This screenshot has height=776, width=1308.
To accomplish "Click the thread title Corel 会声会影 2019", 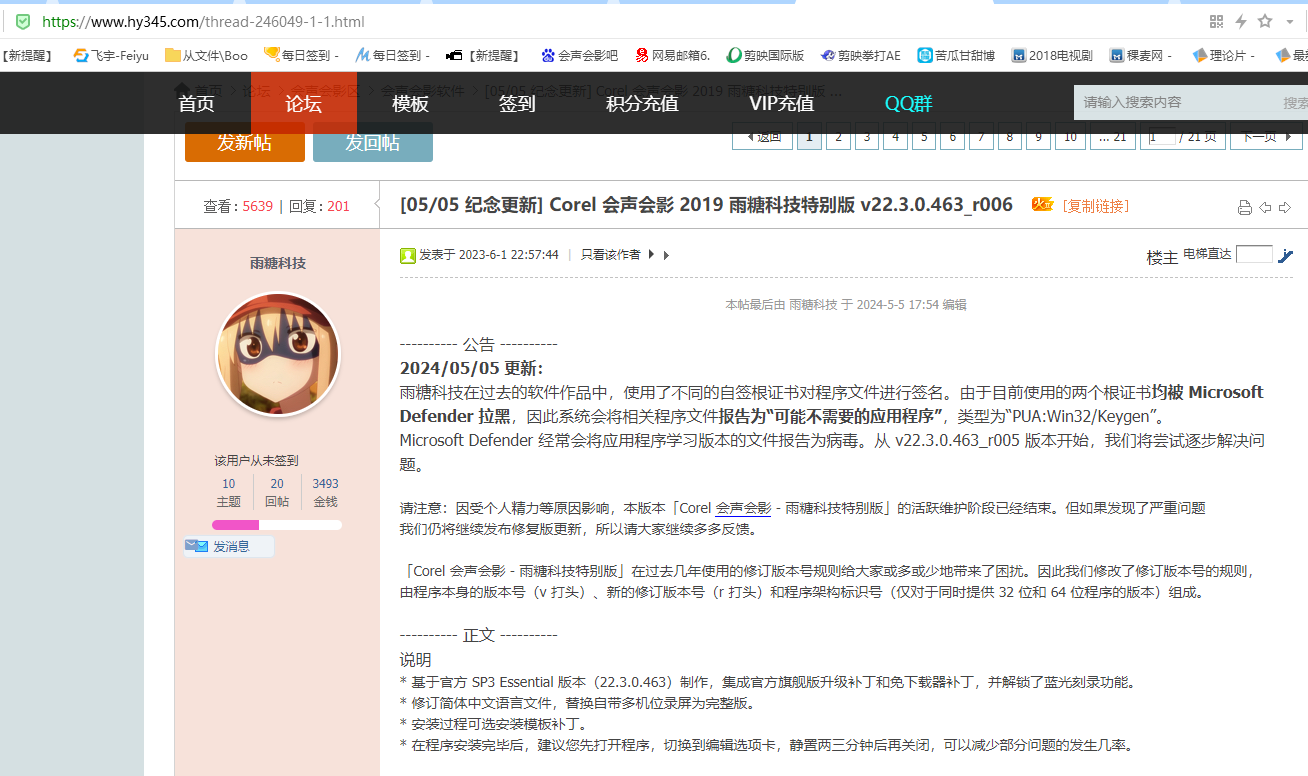I will [x=706, y=205].
